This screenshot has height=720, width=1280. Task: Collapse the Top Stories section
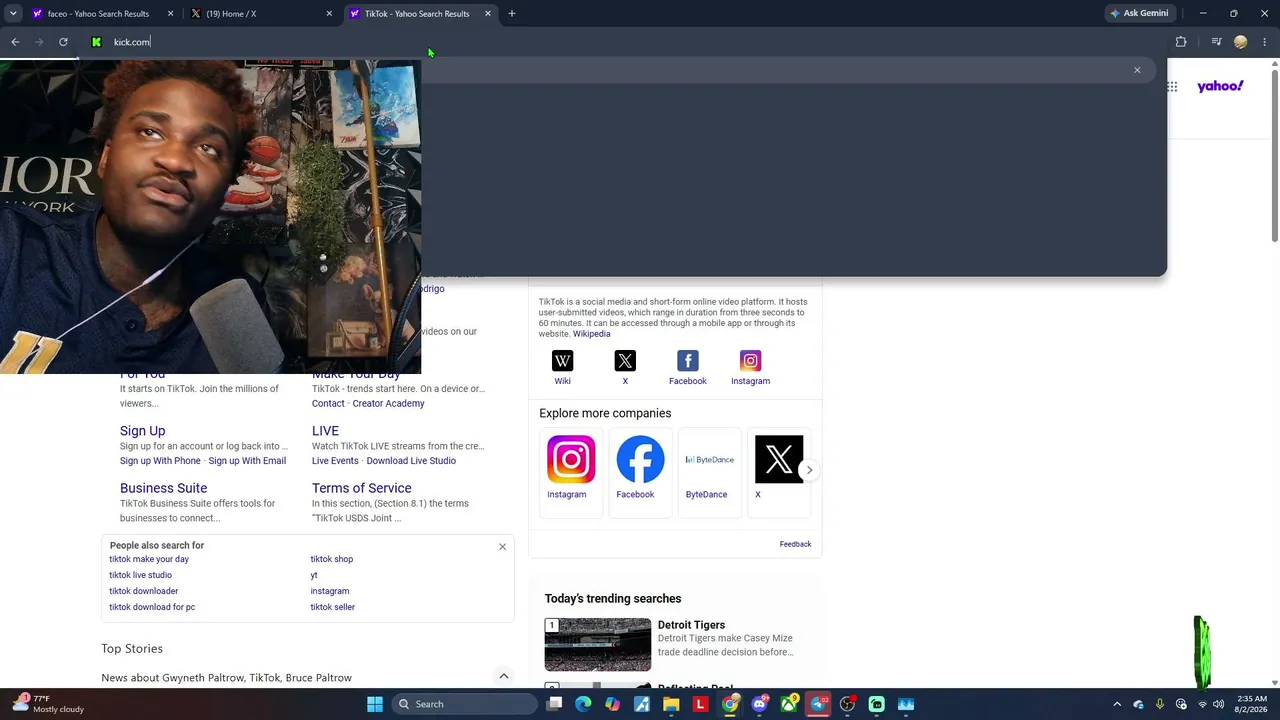coord(504,677)
